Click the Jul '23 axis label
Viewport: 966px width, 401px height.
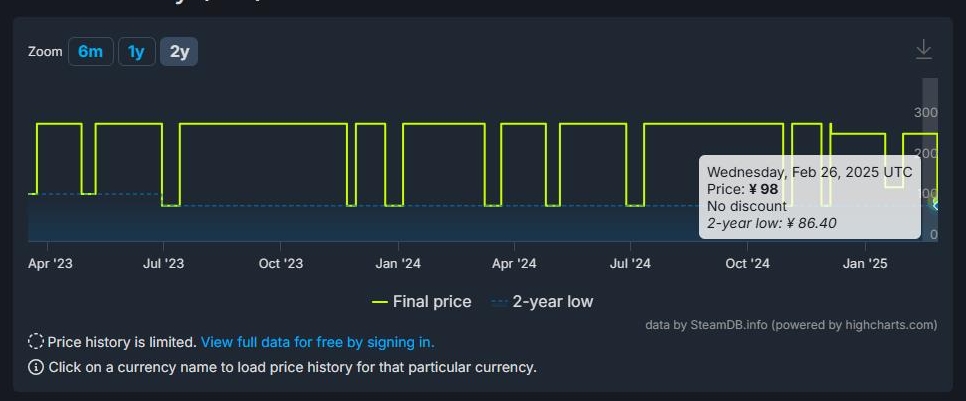point(163,264)
